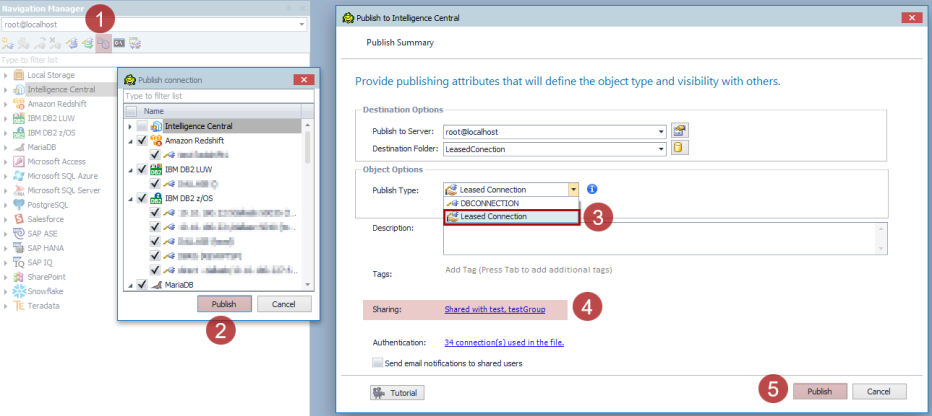Choose Leased Connection from Publish Type list

tap(511, 216)
